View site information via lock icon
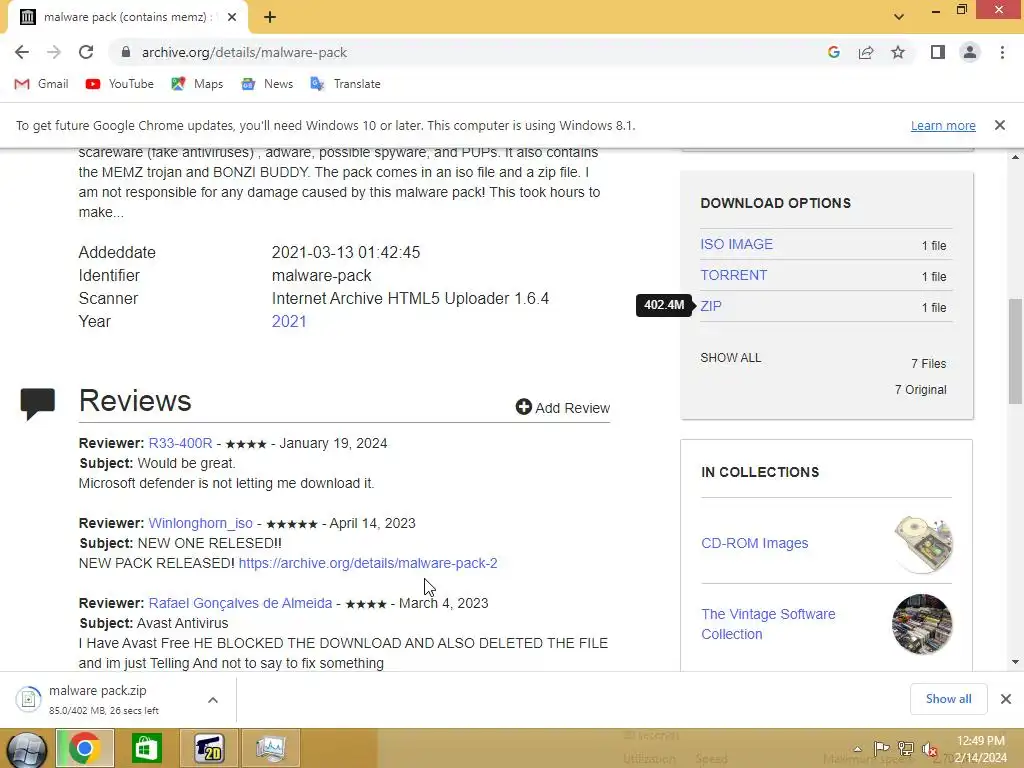This screenshot has height=768, width=1024. pyautogui.click(x=126, y=52)
